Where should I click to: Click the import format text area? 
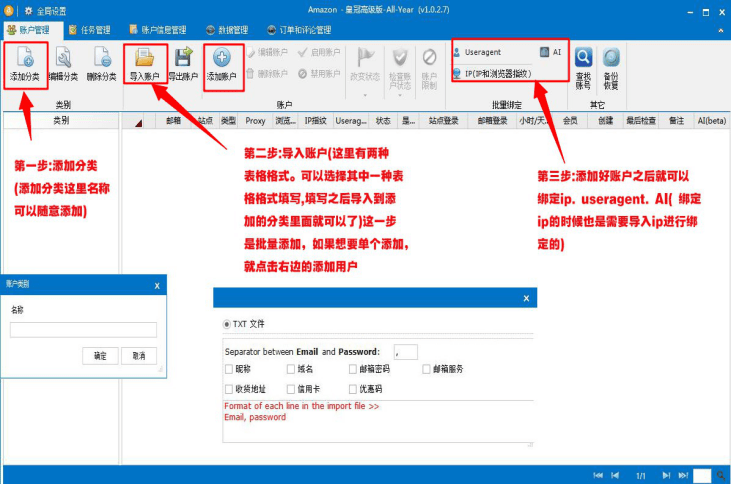pyautogui.click(x=378, y=422)
